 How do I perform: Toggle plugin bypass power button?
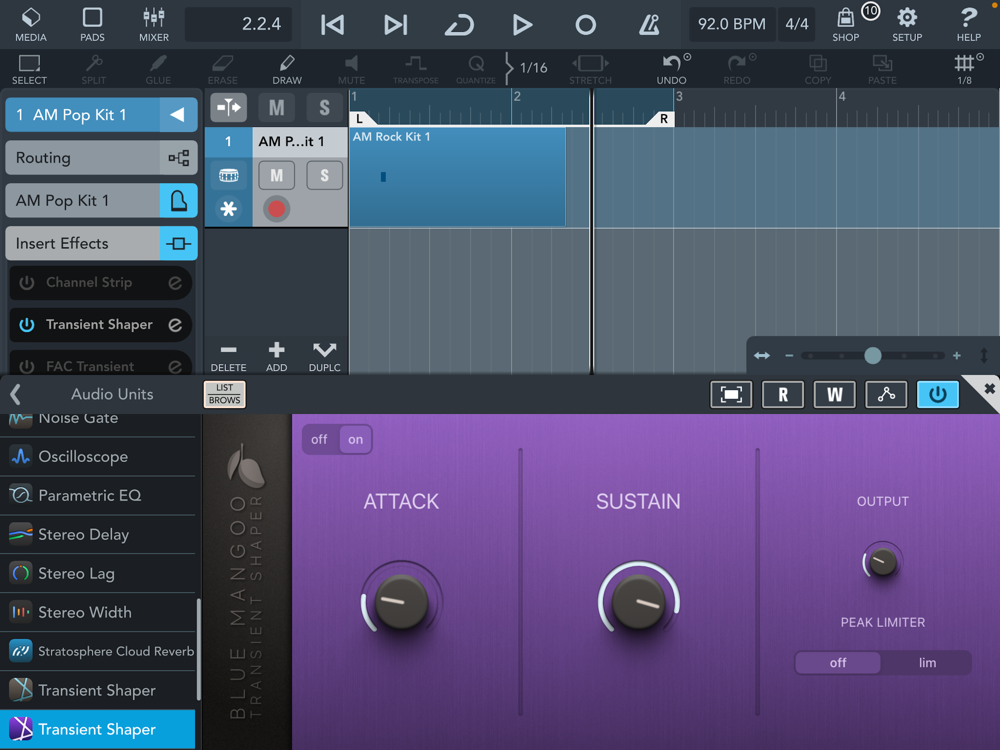tap(937, 394)
